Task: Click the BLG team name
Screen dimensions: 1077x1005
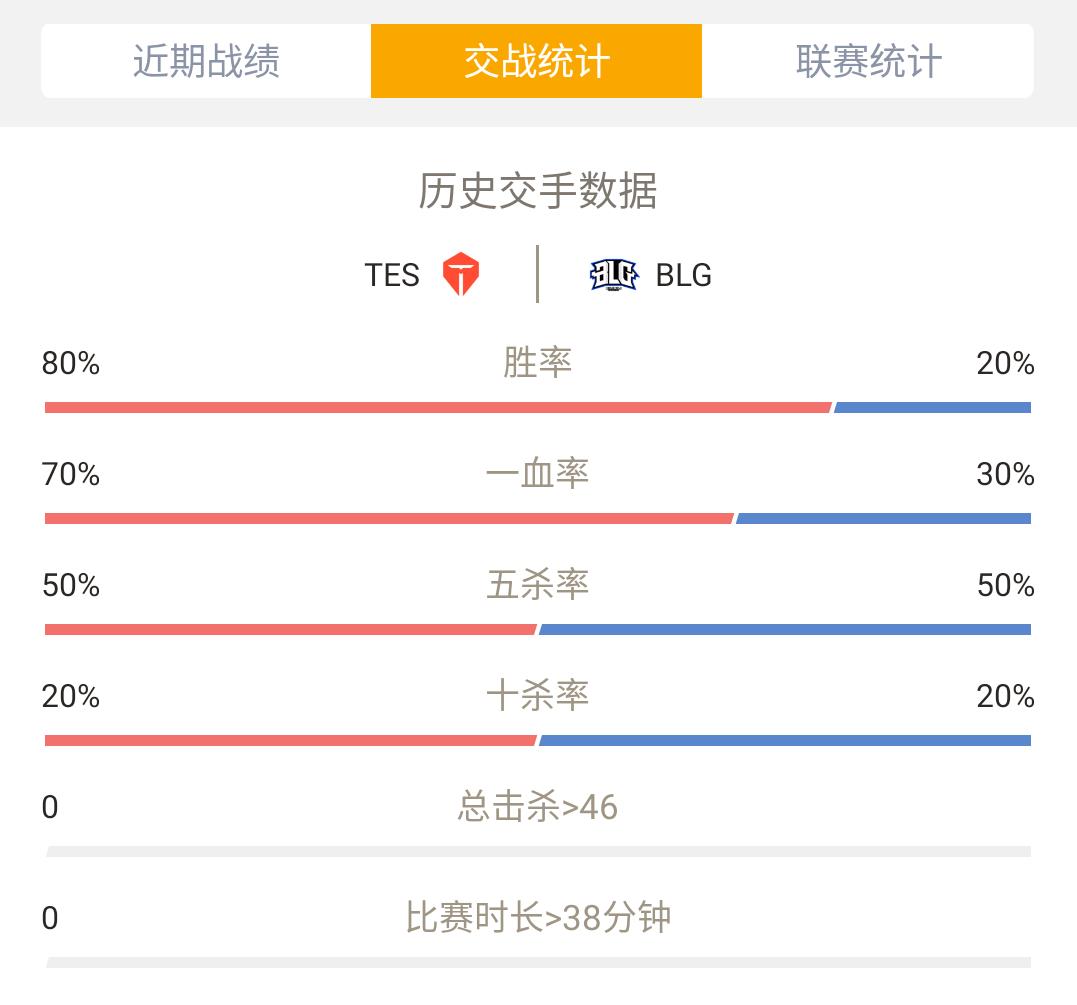Action: click(683, 275)
